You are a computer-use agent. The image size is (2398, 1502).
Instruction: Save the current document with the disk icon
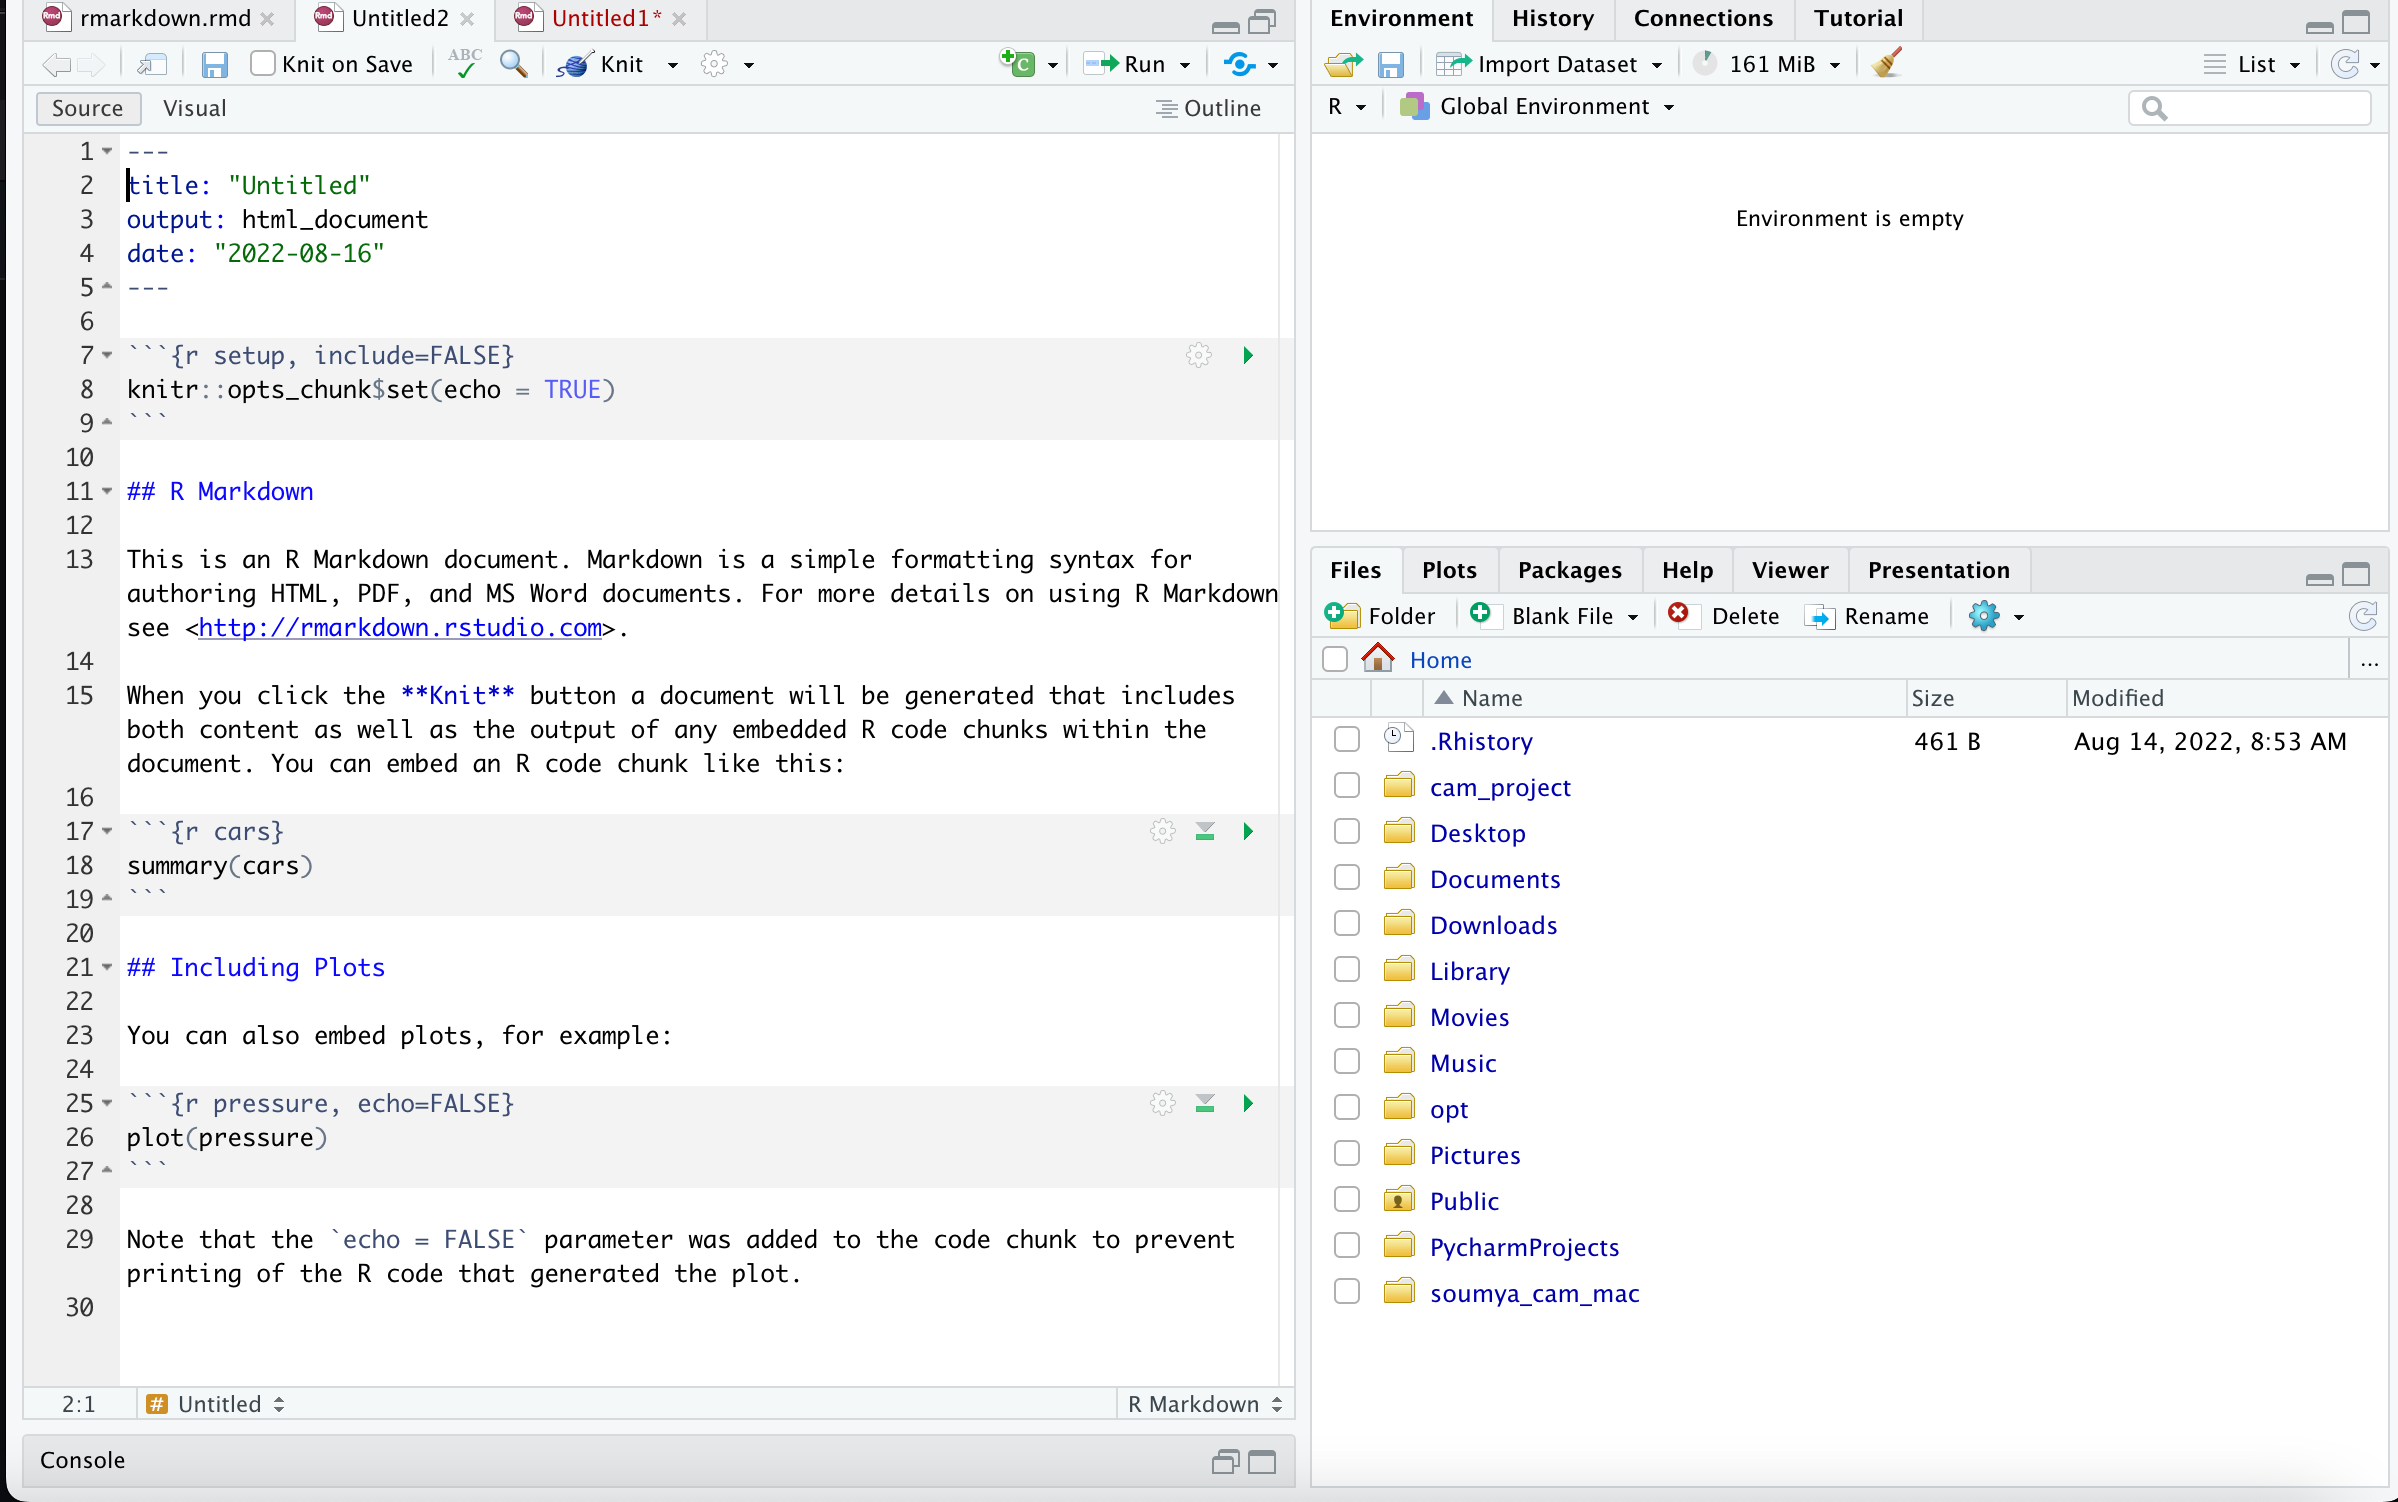point(214,64)
